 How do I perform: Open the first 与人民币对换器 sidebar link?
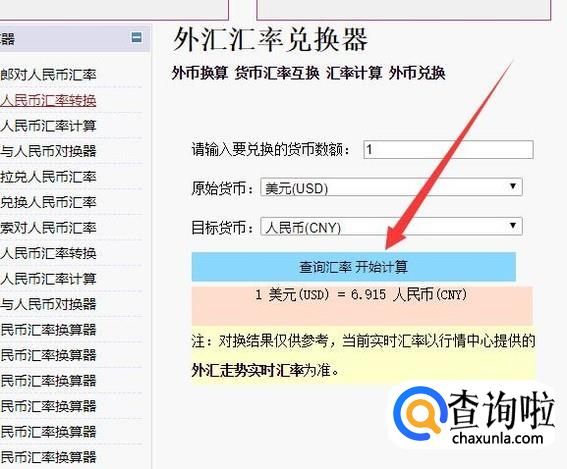48,152
